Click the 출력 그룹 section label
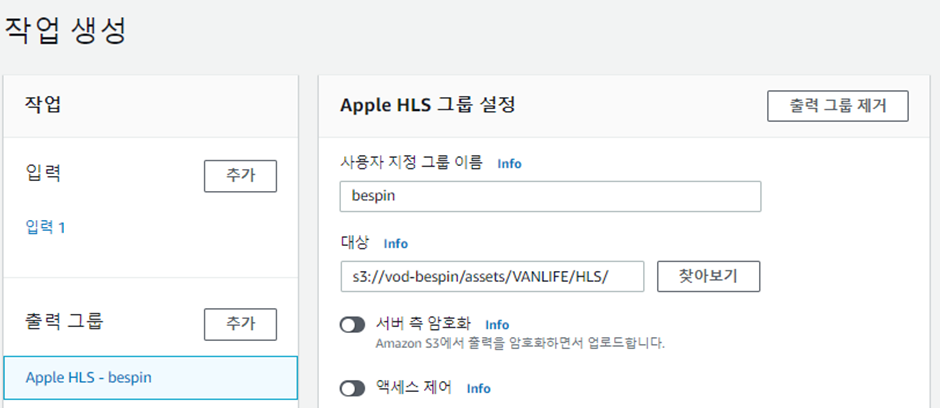Image resolution: width=940 pixels, height=408 pixels. tap(64, 322)
